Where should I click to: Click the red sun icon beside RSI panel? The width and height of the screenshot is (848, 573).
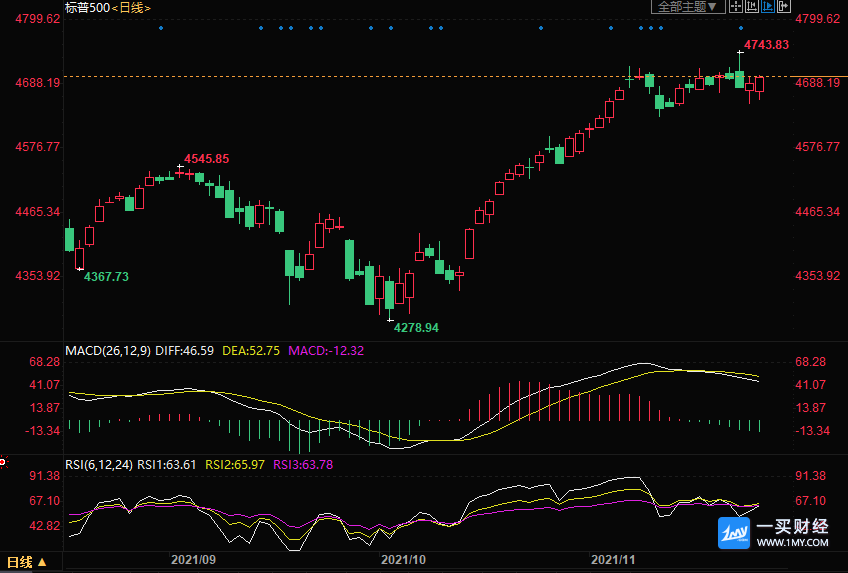click(3, 463)
